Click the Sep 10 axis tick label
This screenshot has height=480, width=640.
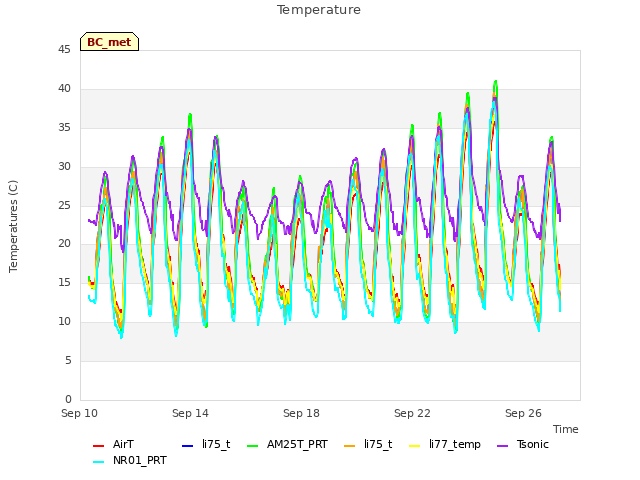coord(79,413)
